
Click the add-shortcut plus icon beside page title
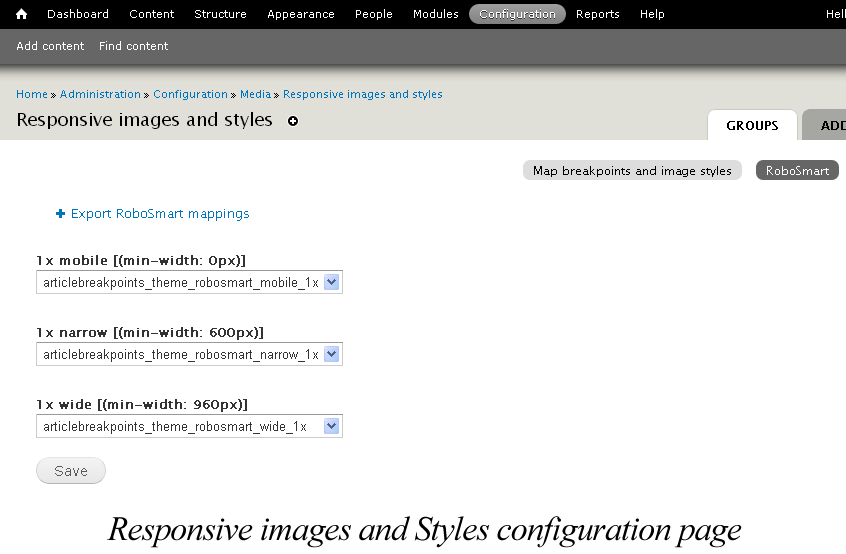[293, 121]
